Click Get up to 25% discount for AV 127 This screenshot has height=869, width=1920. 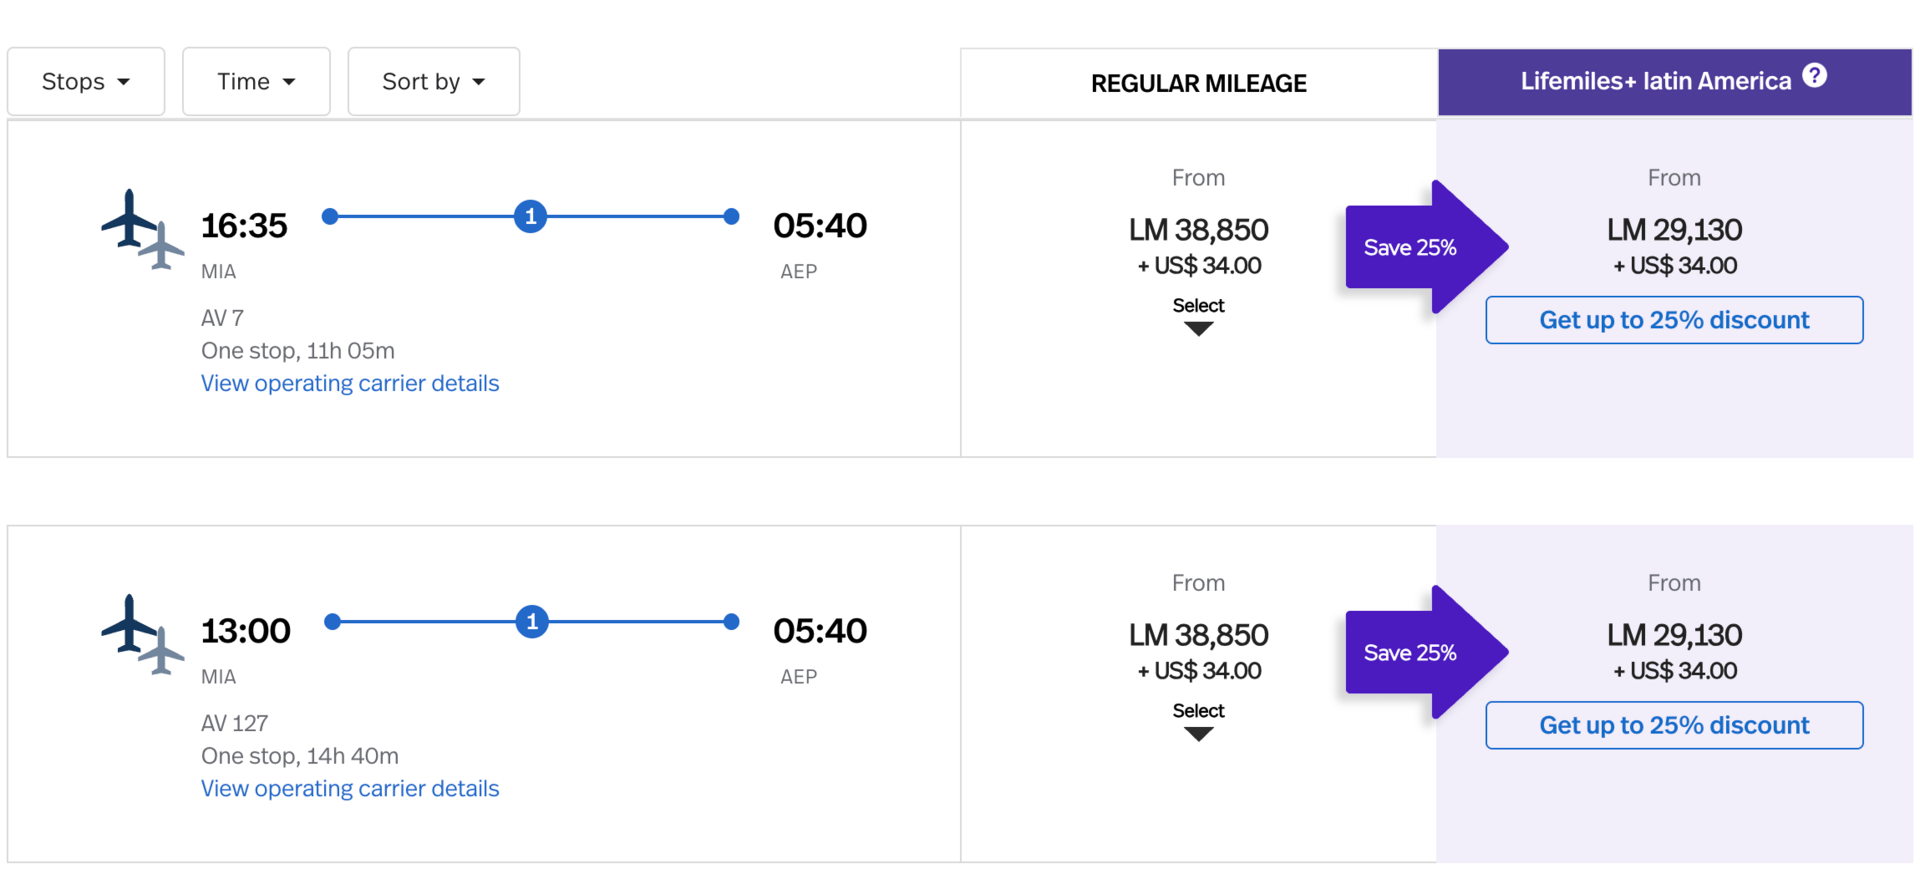[x=1674, y=725]
